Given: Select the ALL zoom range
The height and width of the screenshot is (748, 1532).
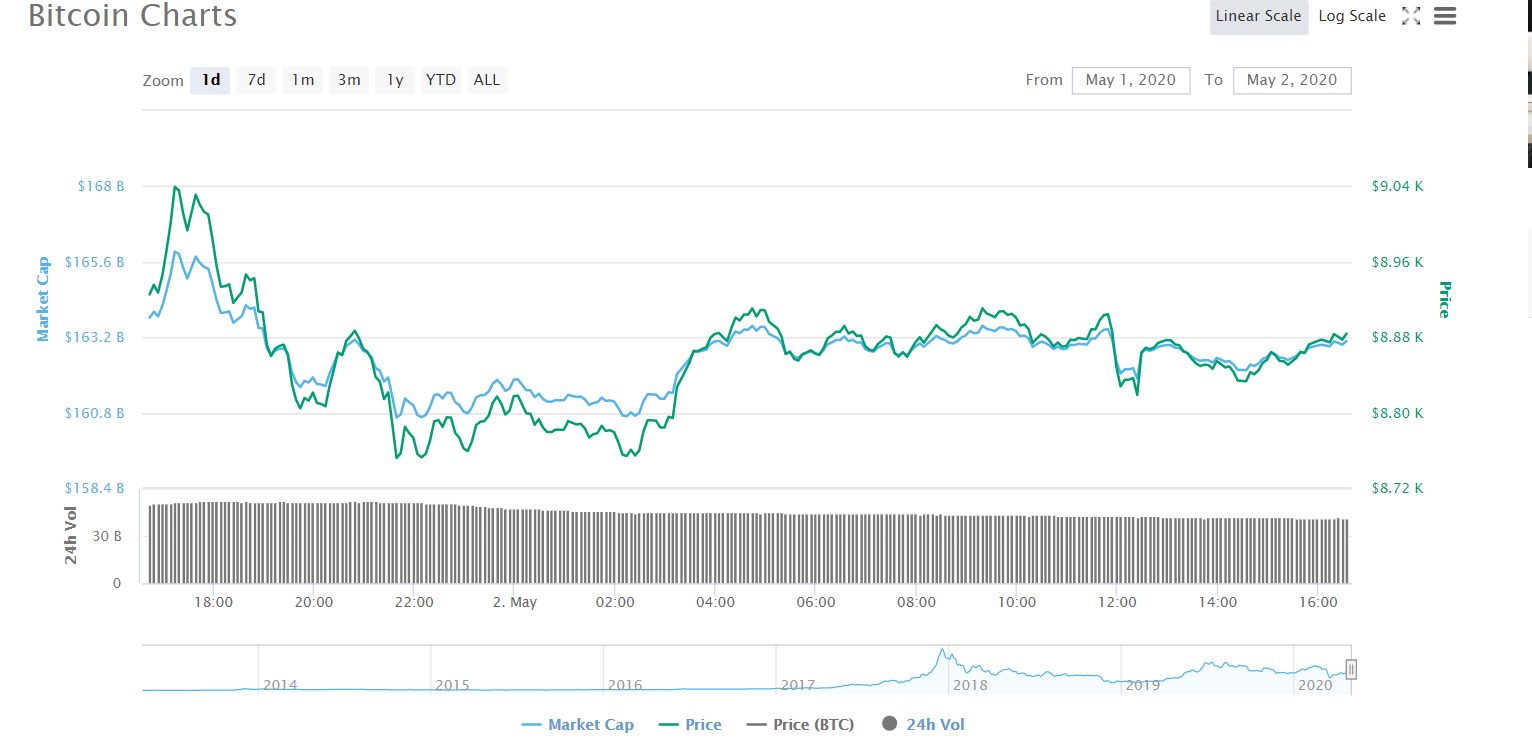Looking at the screenshot, I should click(487, 80).
